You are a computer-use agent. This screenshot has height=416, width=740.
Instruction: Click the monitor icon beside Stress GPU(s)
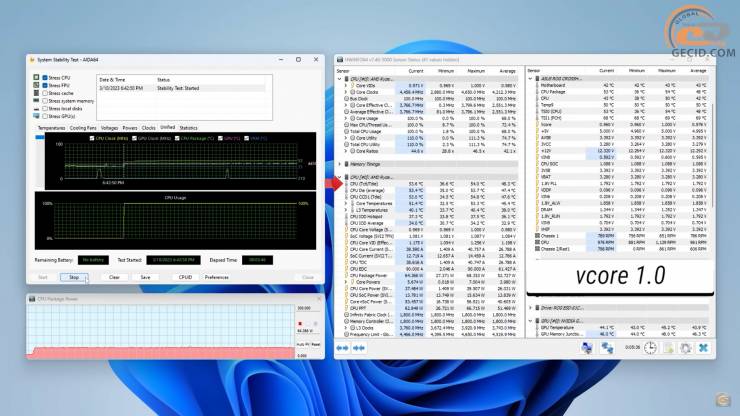pyautogui.click(x=36, y=116)
